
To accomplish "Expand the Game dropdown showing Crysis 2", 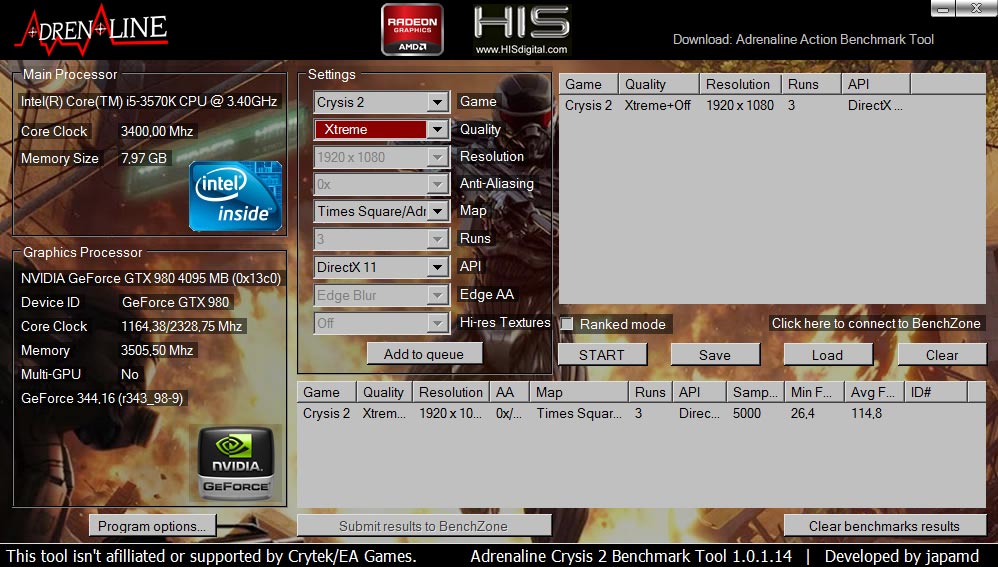I will click(437, 102).
